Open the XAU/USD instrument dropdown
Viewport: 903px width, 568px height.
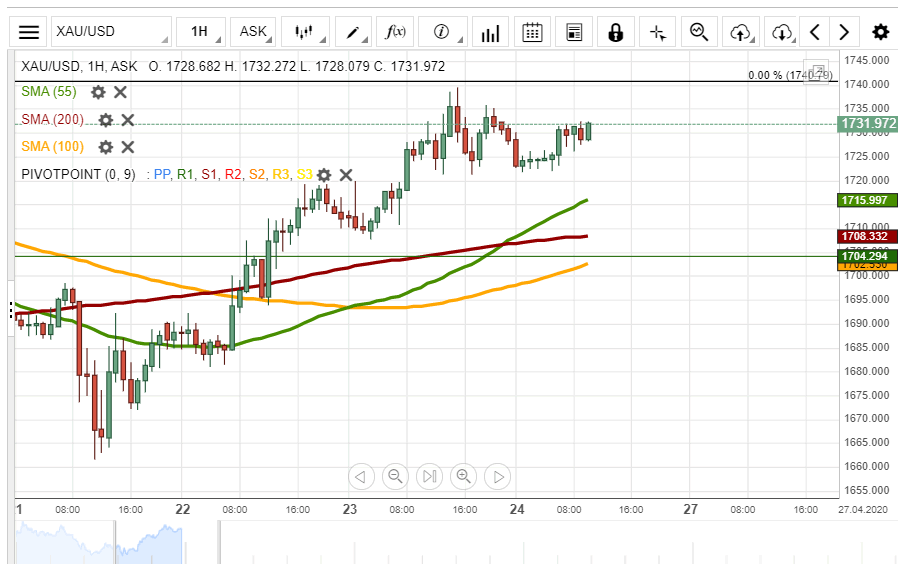tap(111, 32)
